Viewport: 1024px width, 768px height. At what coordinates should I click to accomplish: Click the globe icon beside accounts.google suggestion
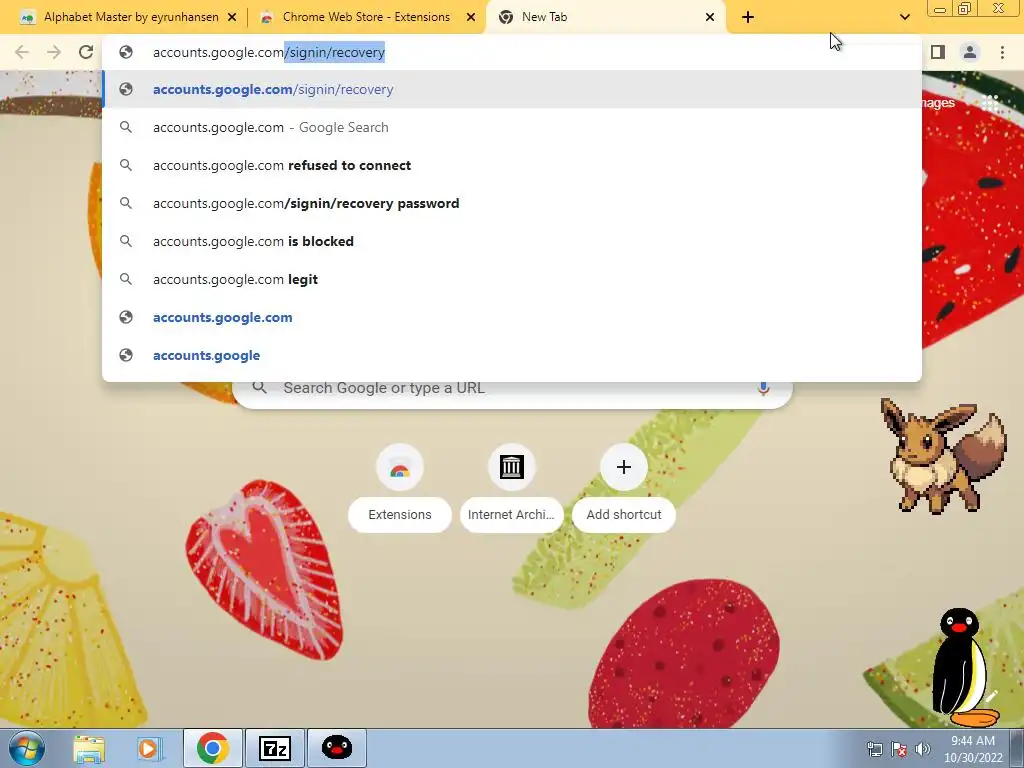[126, 355]
